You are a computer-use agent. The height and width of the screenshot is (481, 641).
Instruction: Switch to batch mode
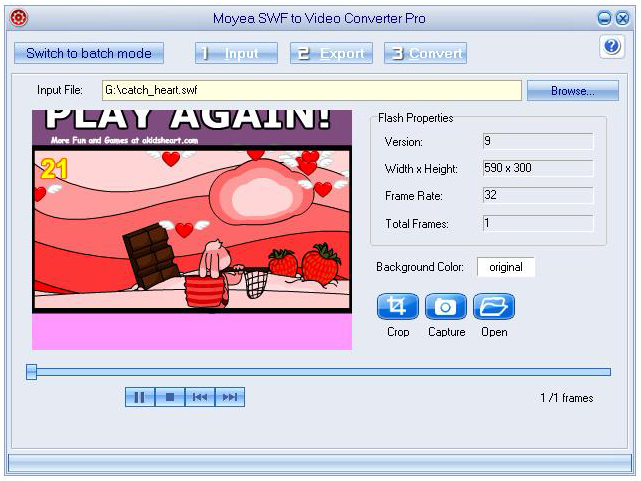point(89,53)
